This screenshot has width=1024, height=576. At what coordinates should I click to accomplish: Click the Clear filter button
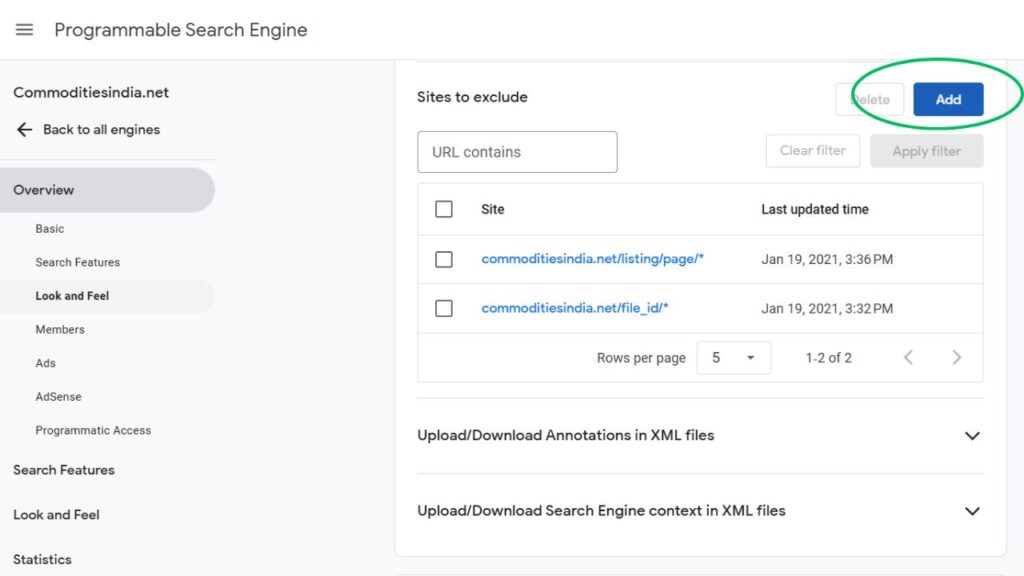click(x=812, y=151)
